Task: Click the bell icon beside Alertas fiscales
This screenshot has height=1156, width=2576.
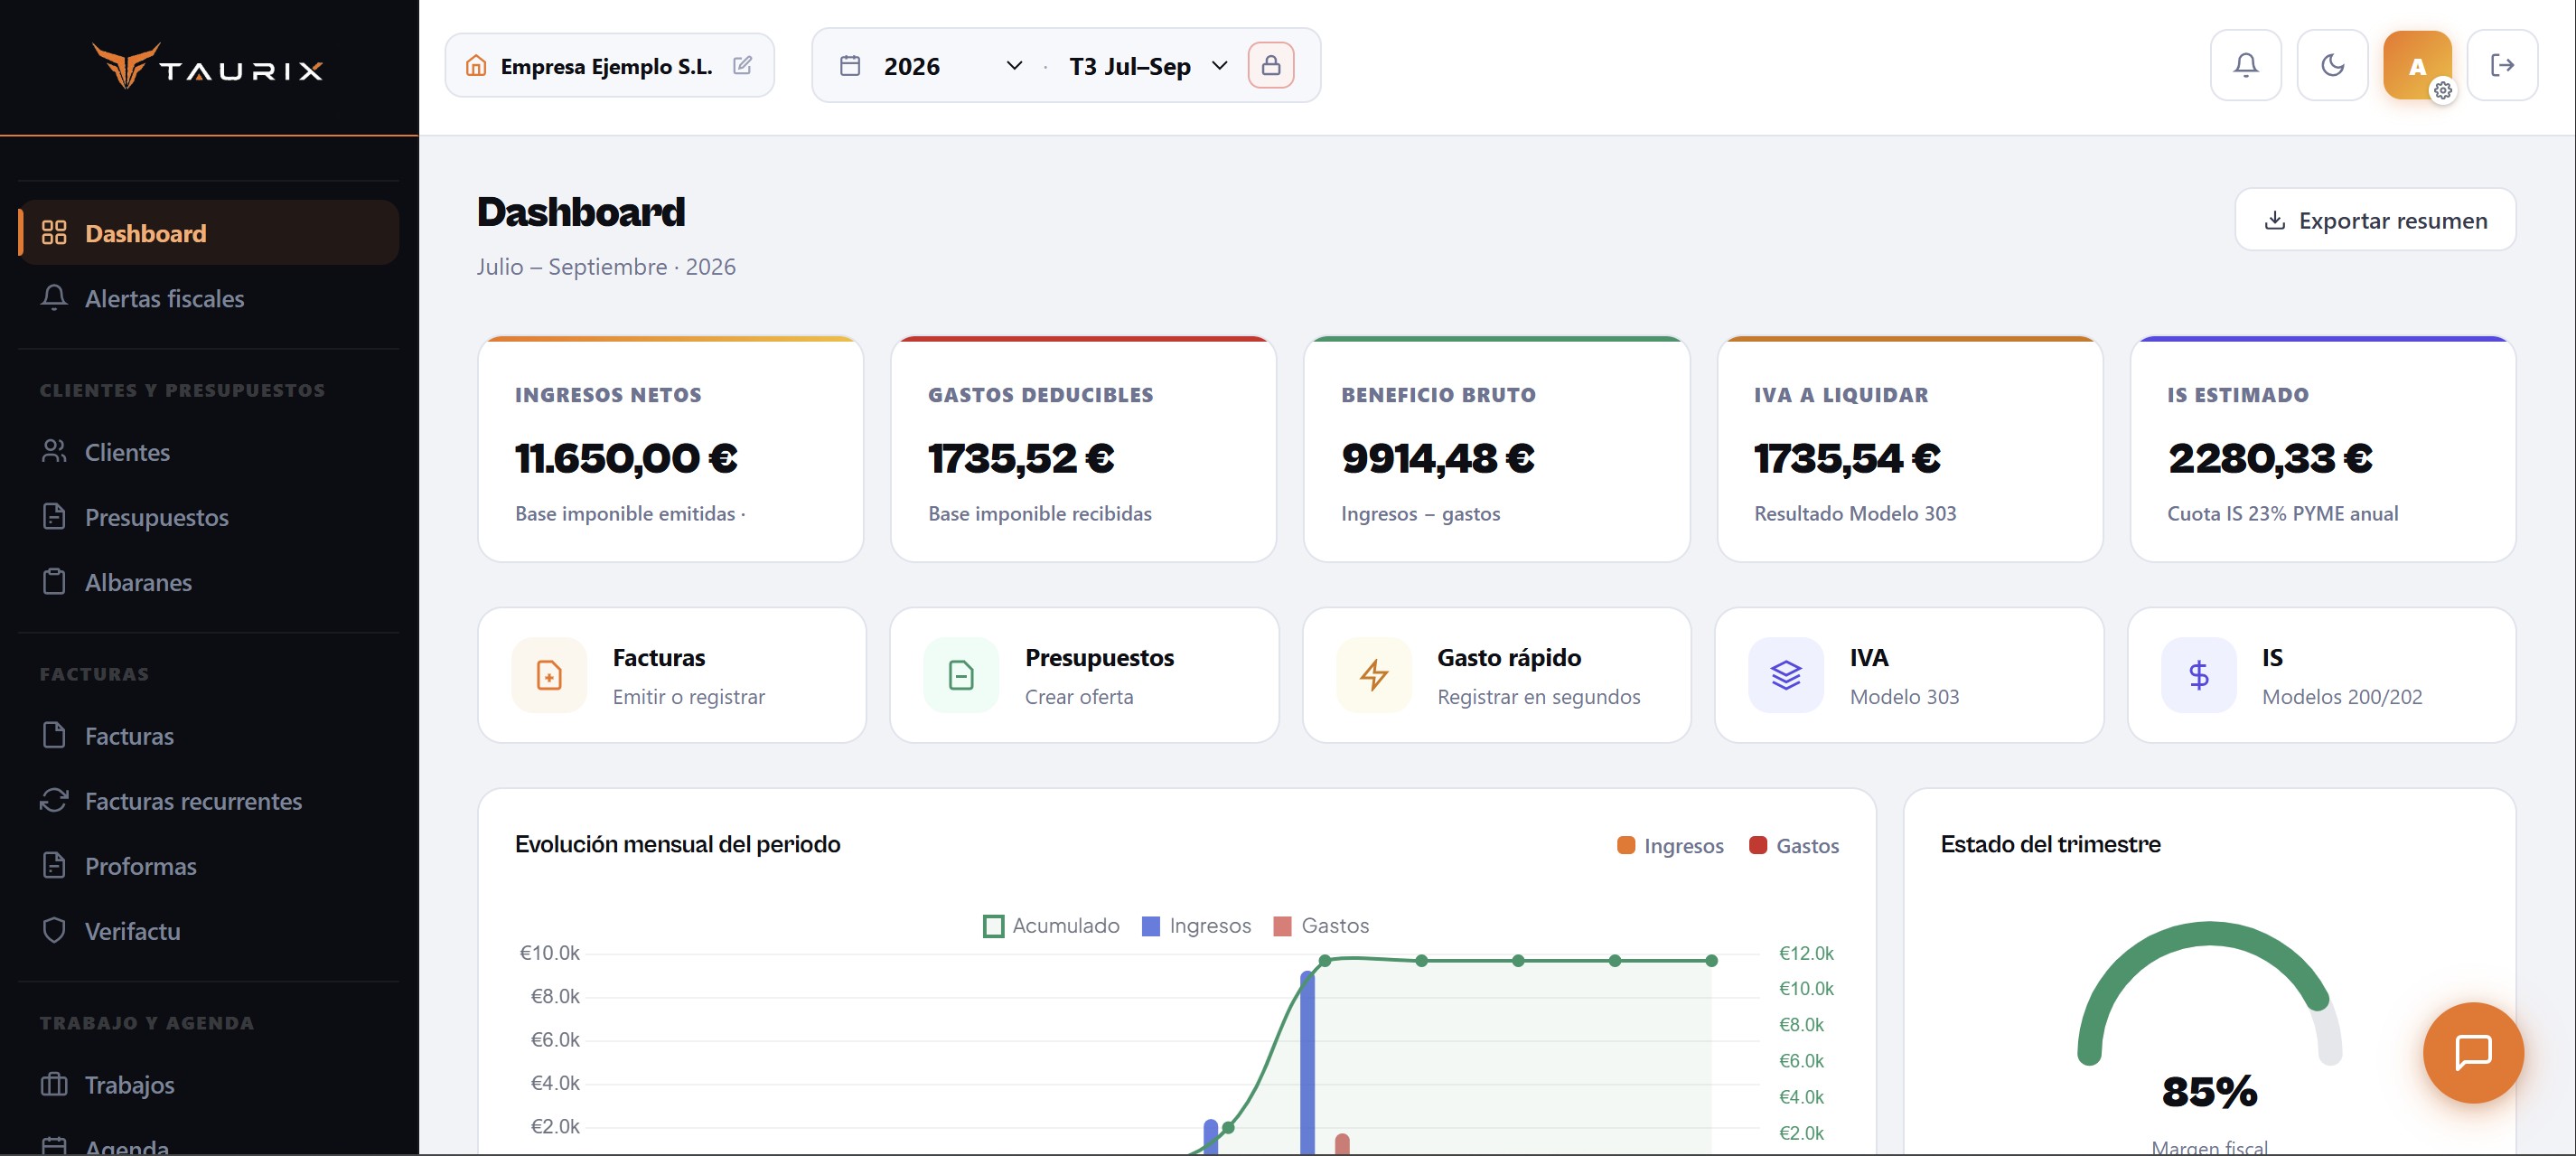Action: [54, 298]
